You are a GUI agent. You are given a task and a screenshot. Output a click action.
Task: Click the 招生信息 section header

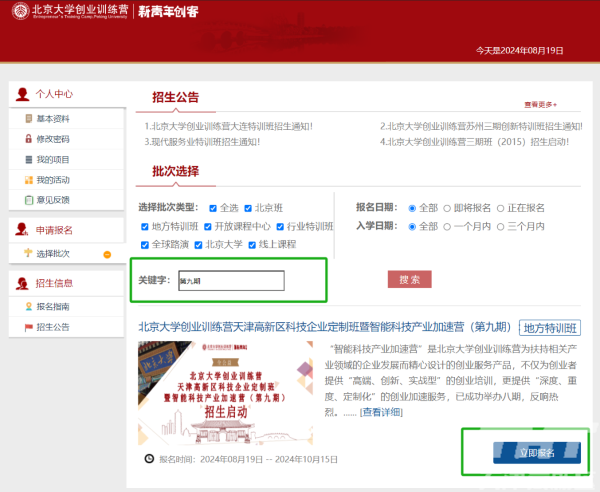pyautogui.click(x=54, y=283)
